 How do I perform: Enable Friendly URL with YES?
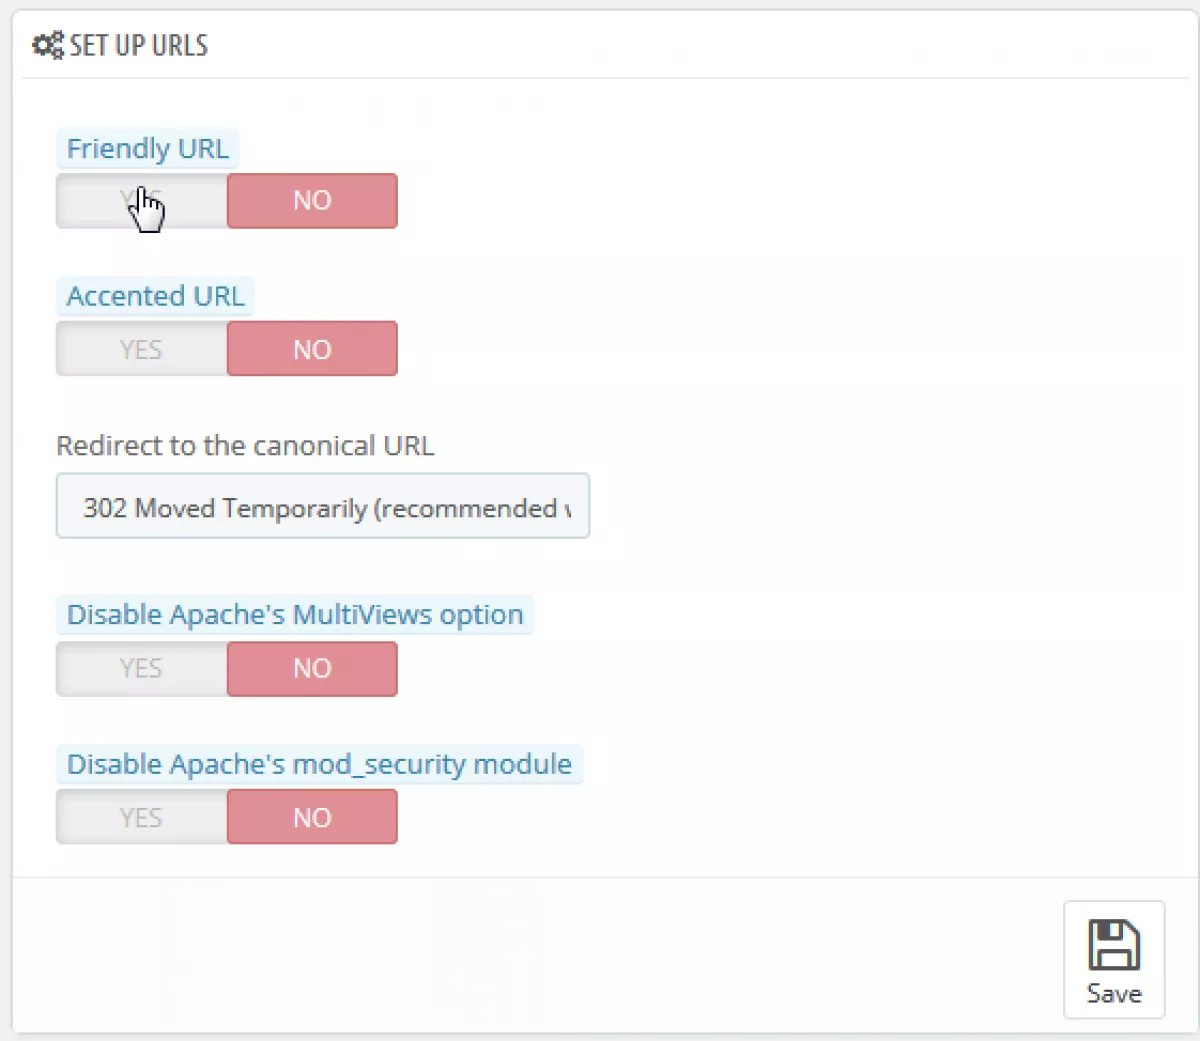pos(142,201)
